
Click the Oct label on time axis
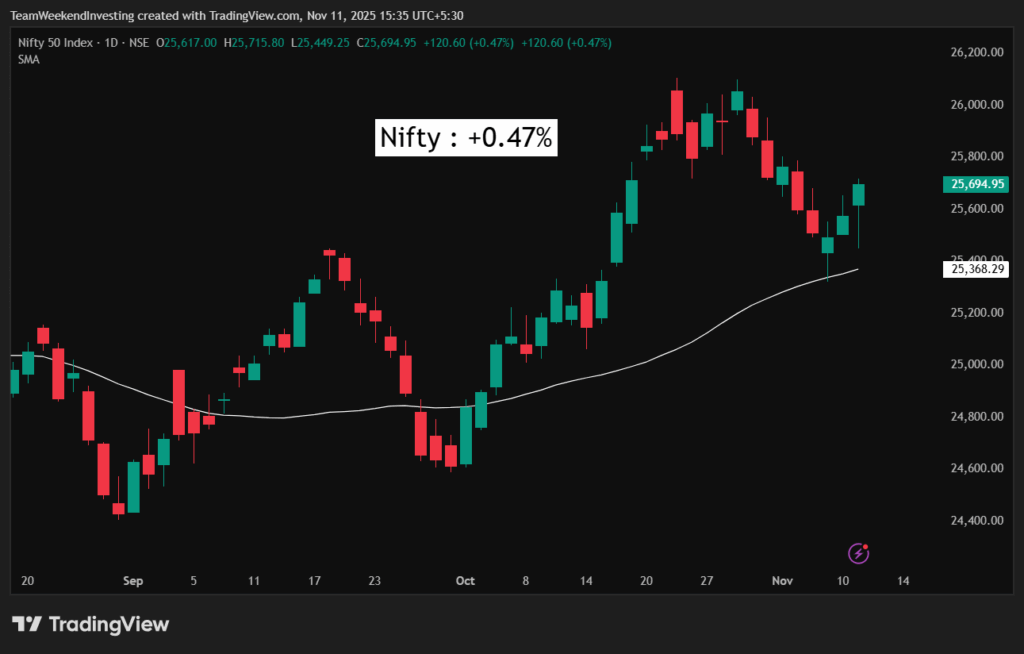(464, 580)
